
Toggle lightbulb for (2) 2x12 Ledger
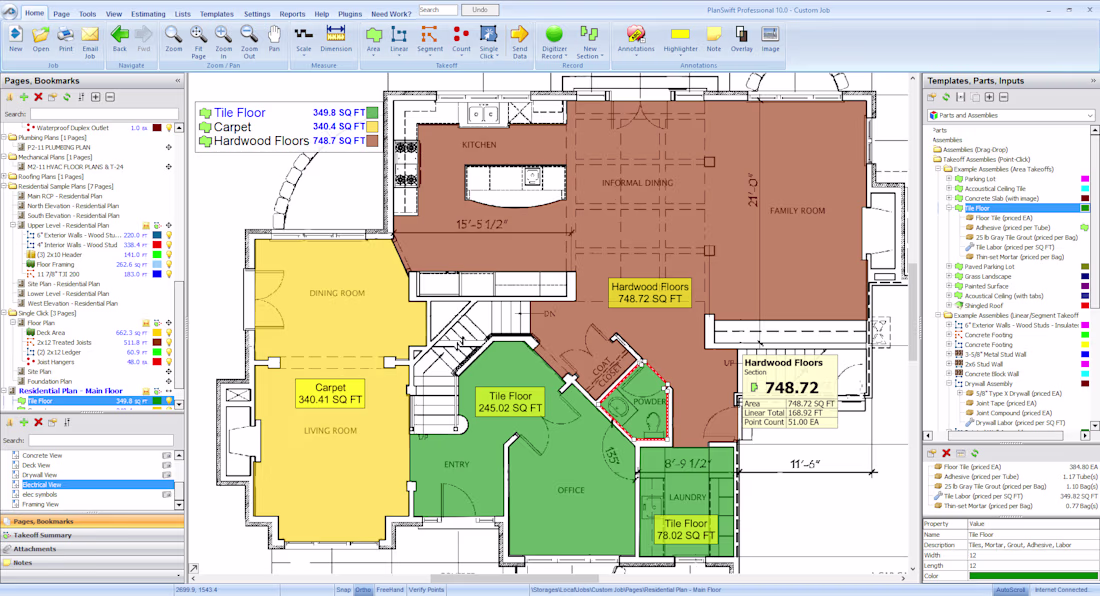(x=169, y=353)
